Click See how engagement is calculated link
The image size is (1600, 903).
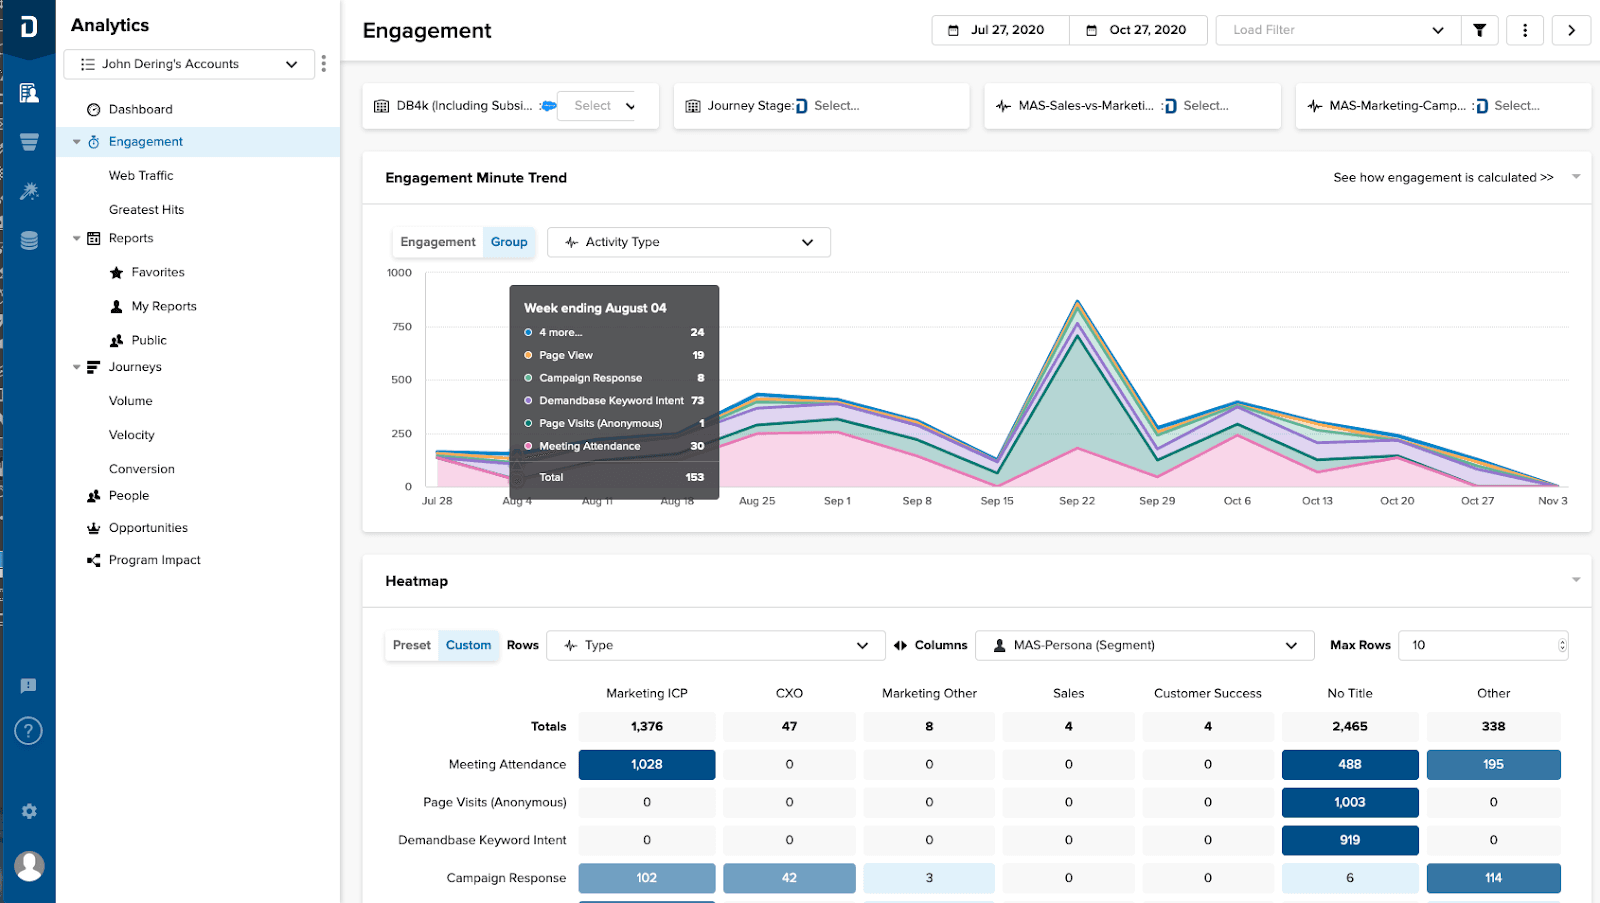[1443, 177]
